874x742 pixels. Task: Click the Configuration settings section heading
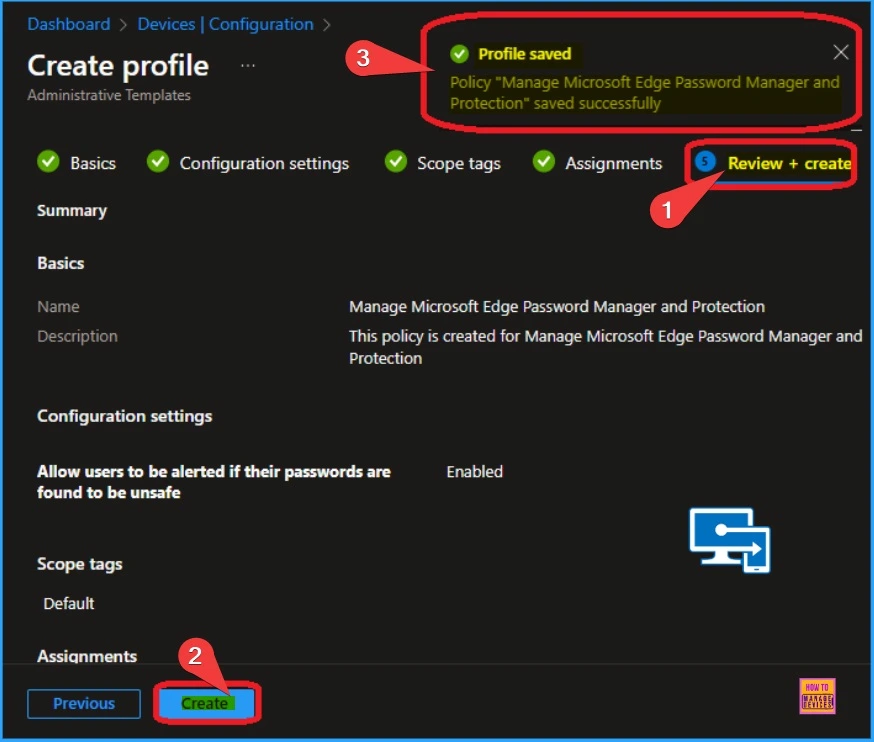[124, 416]
